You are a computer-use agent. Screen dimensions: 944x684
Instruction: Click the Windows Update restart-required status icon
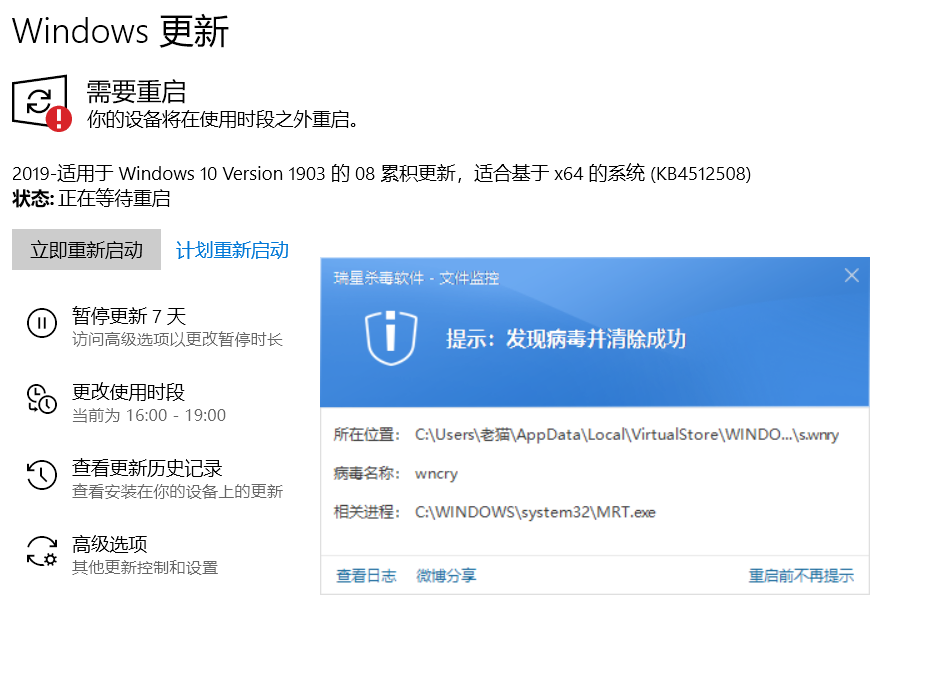click(x=42, y=102)
